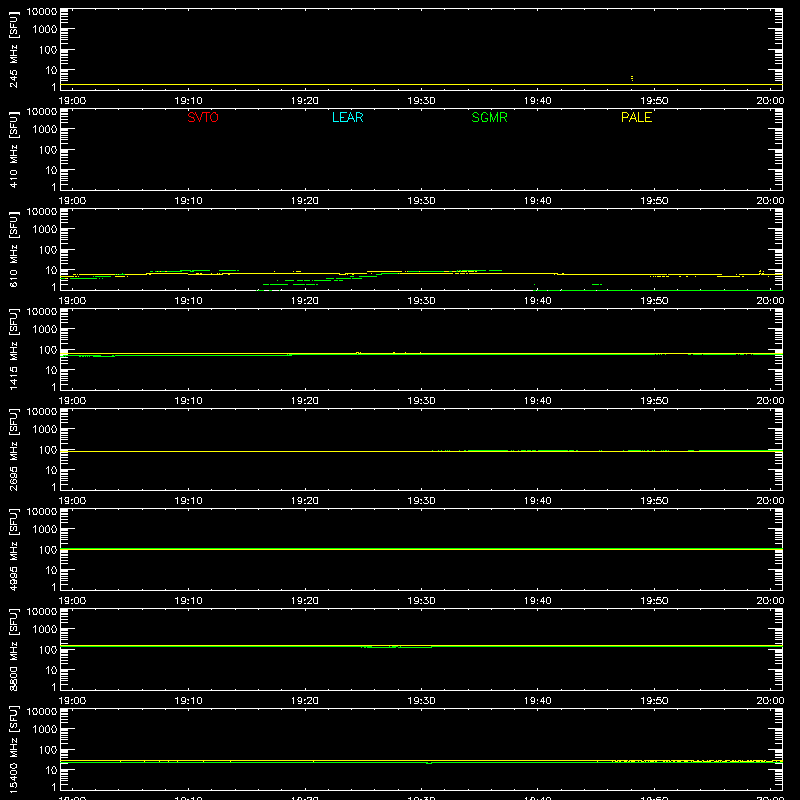Click the green dip near 19:30 in 8800 MHz panel

[398, 647]
